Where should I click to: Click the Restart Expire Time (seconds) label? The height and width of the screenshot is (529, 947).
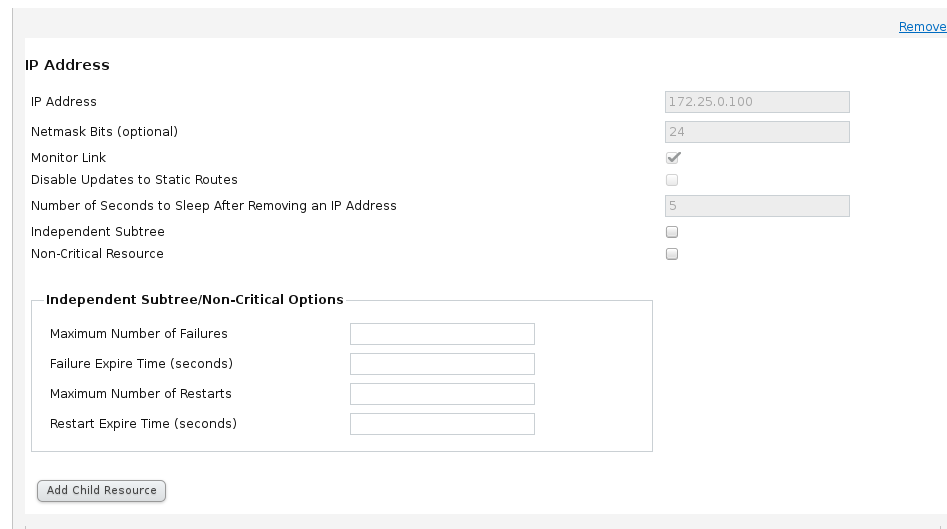143,423
